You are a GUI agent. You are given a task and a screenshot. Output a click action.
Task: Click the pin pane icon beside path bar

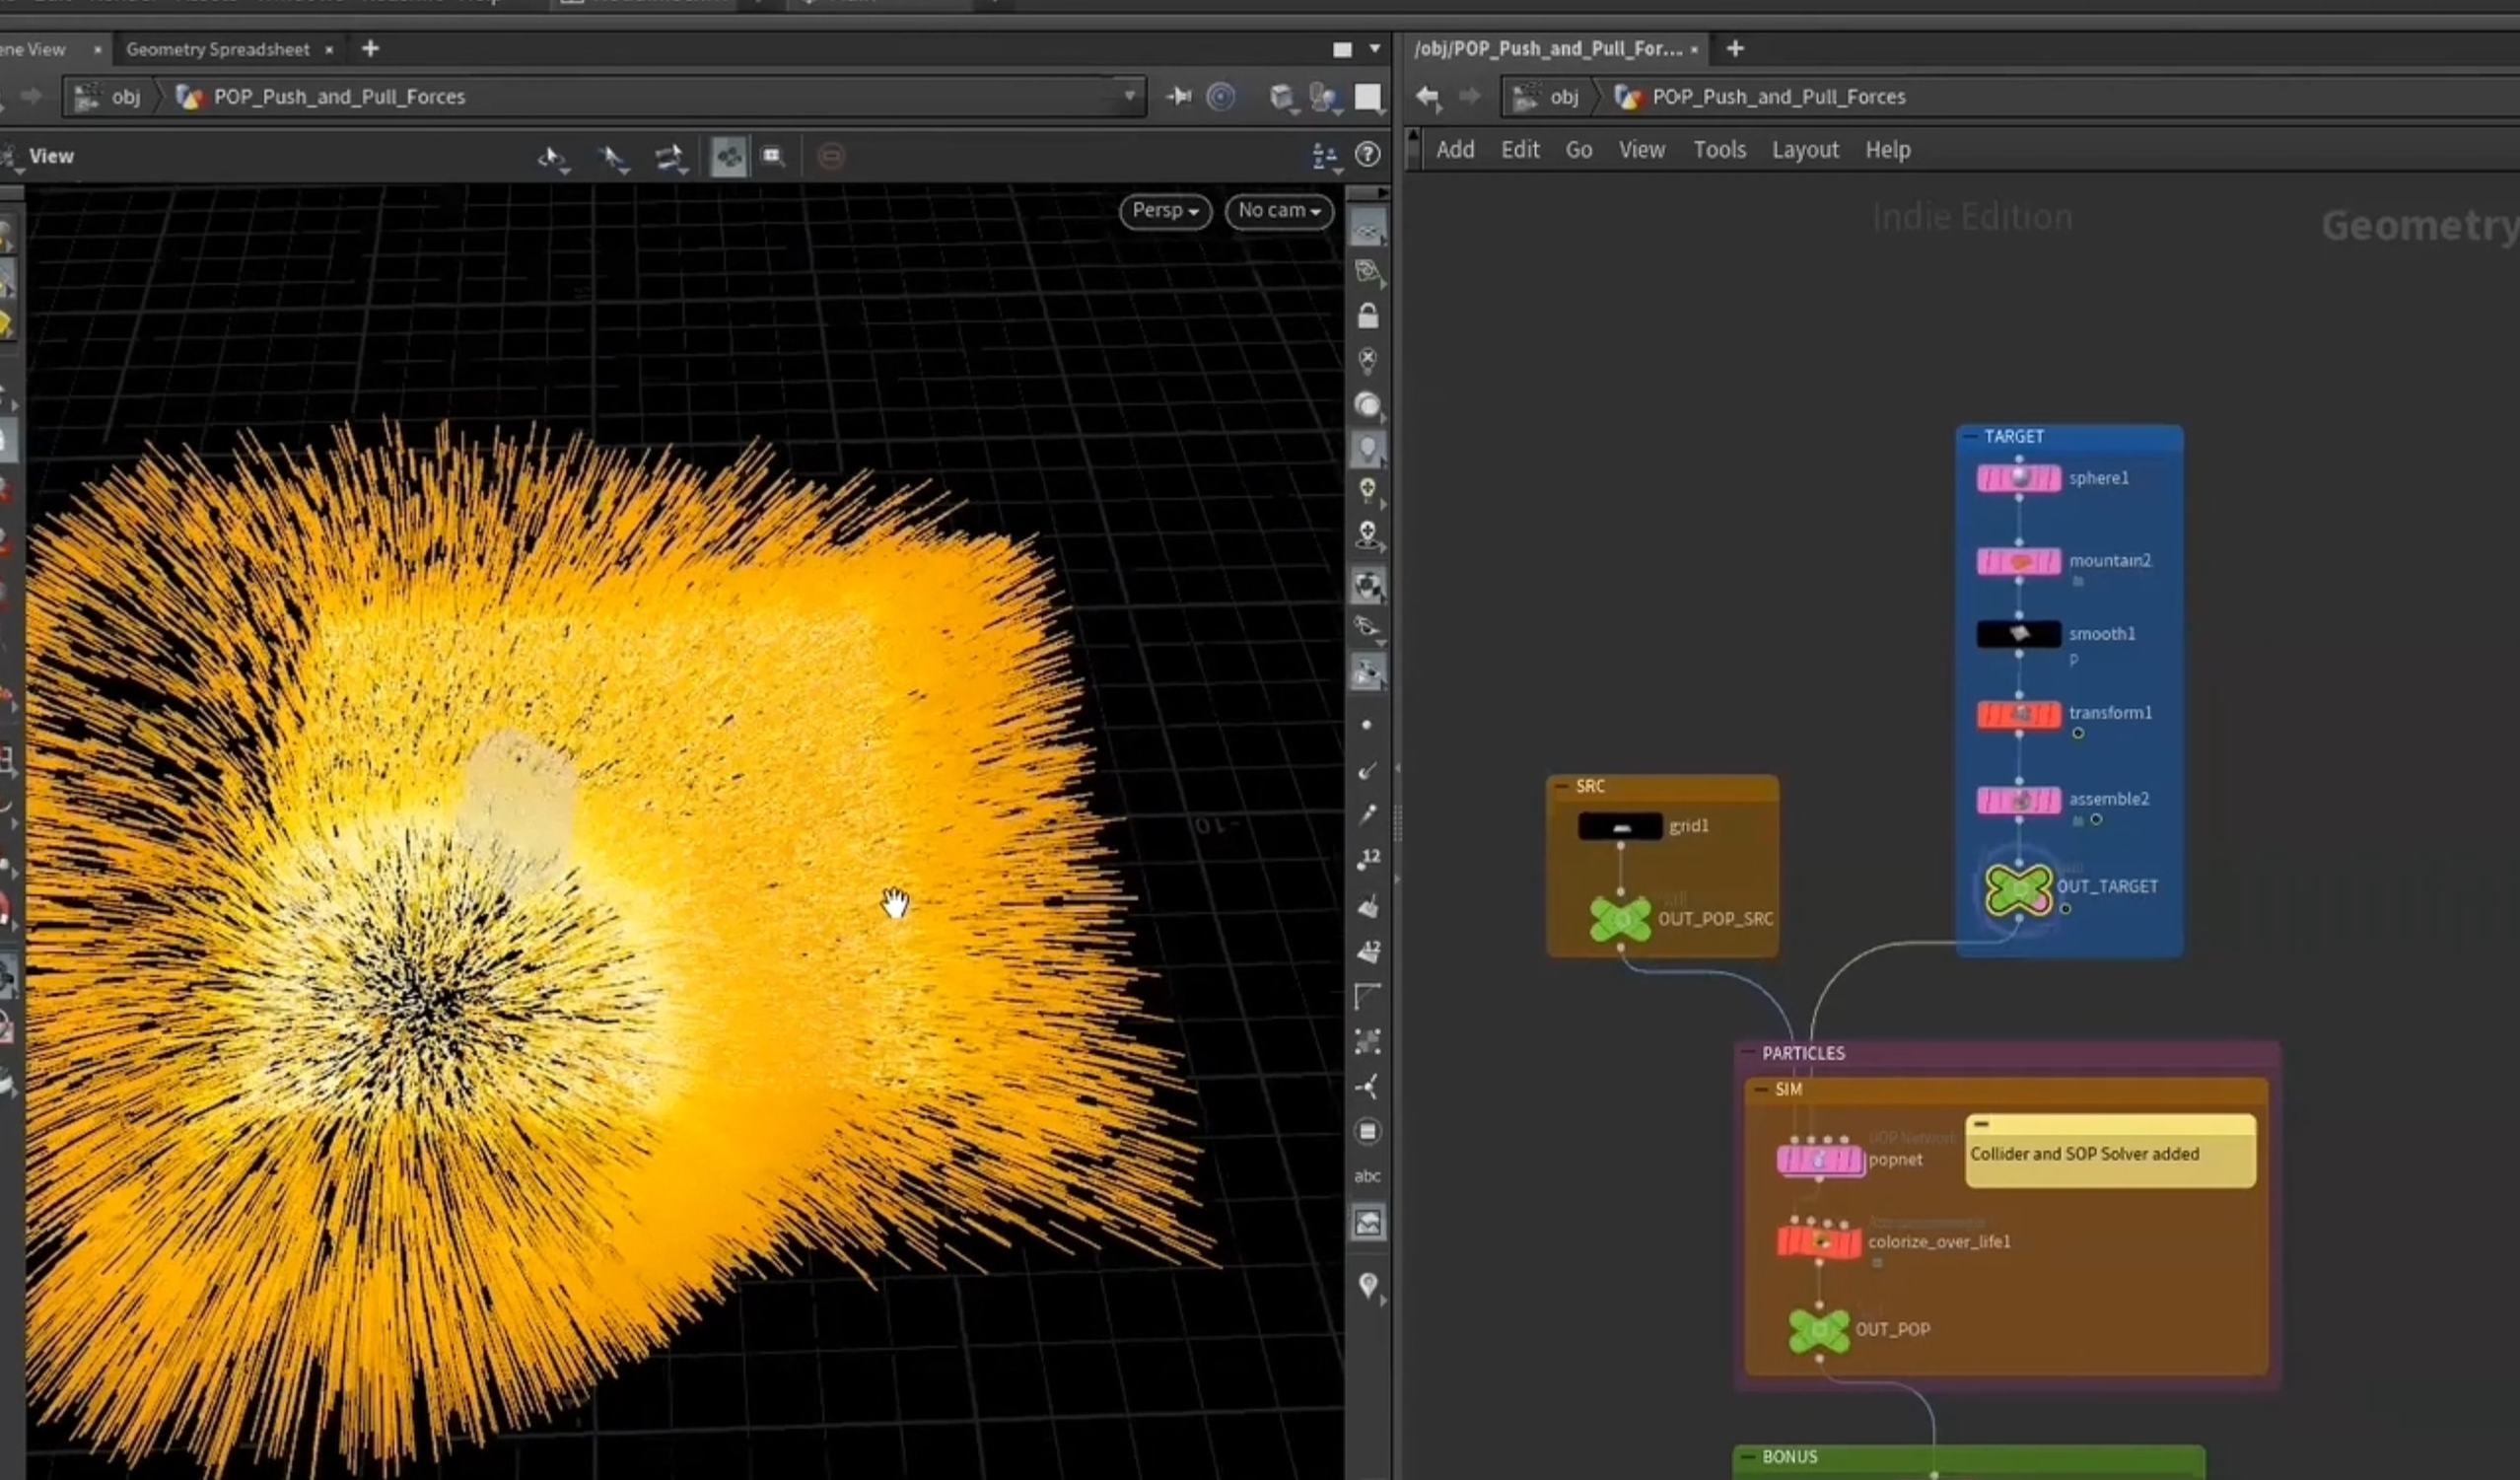click(x=1179, y=96)
